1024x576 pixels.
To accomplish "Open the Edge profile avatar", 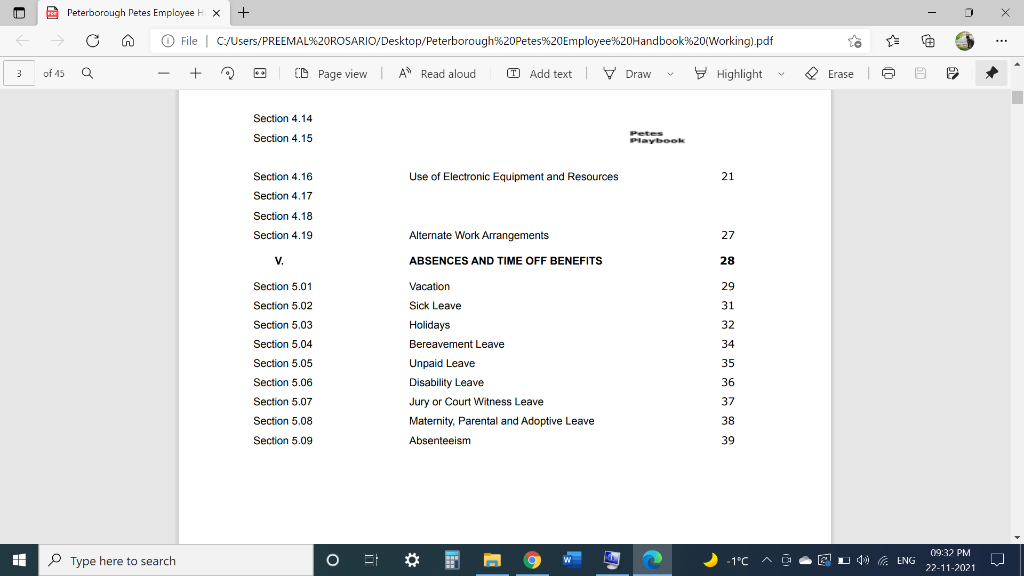I will pyautogui.click(x=963, y=41).
